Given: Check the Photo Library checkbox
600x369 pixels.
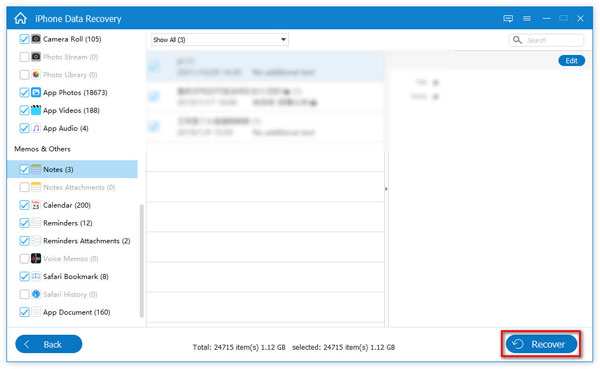Looking at the screenshot, I should coord(24,75).
